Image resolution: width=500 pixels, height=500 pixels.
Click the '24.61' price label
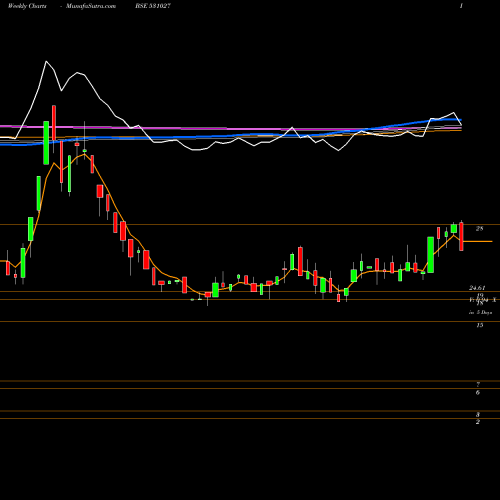477,288
